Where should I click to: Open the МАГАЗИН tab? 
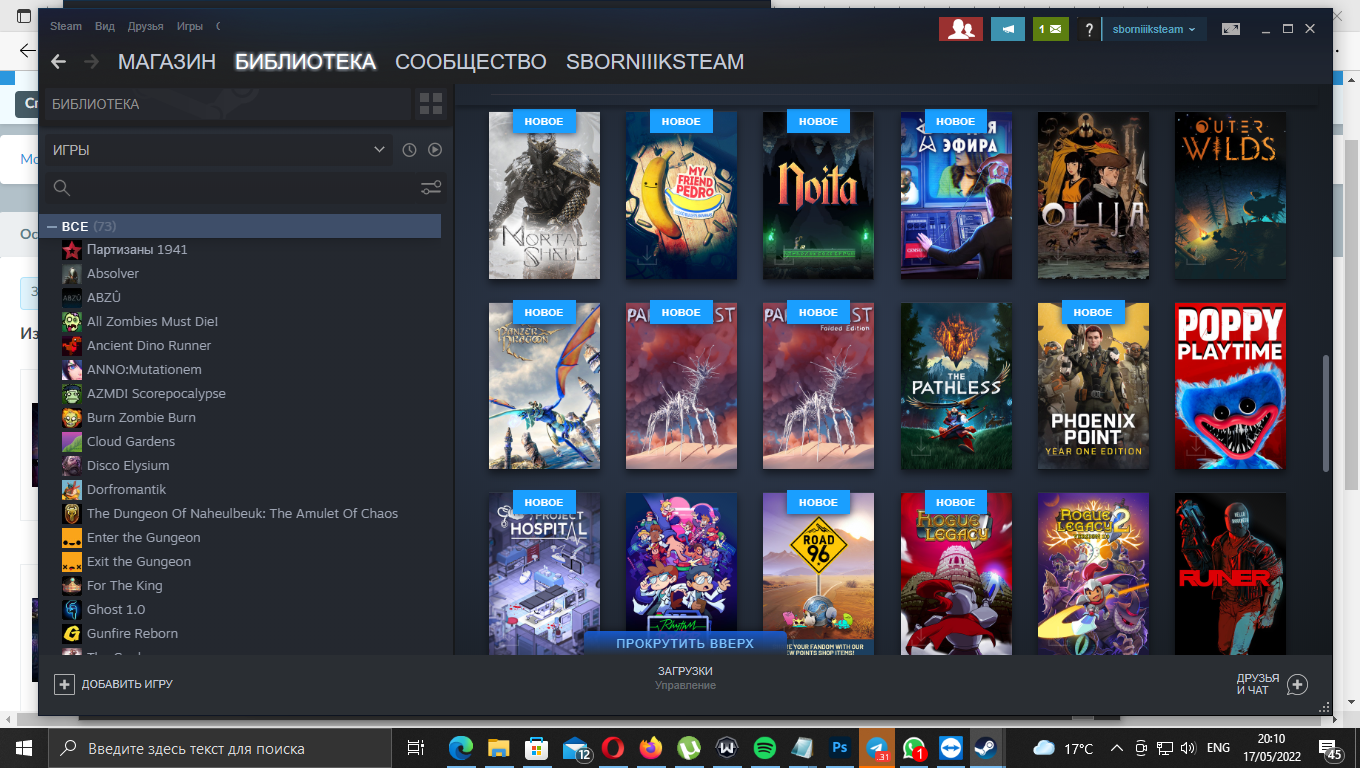(x=167, y=62)
